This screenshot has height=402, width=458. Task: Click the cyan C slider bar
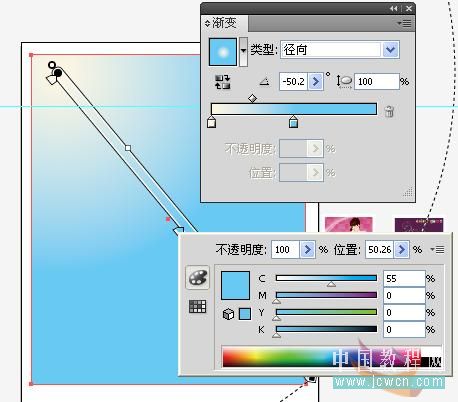[326, 278]
